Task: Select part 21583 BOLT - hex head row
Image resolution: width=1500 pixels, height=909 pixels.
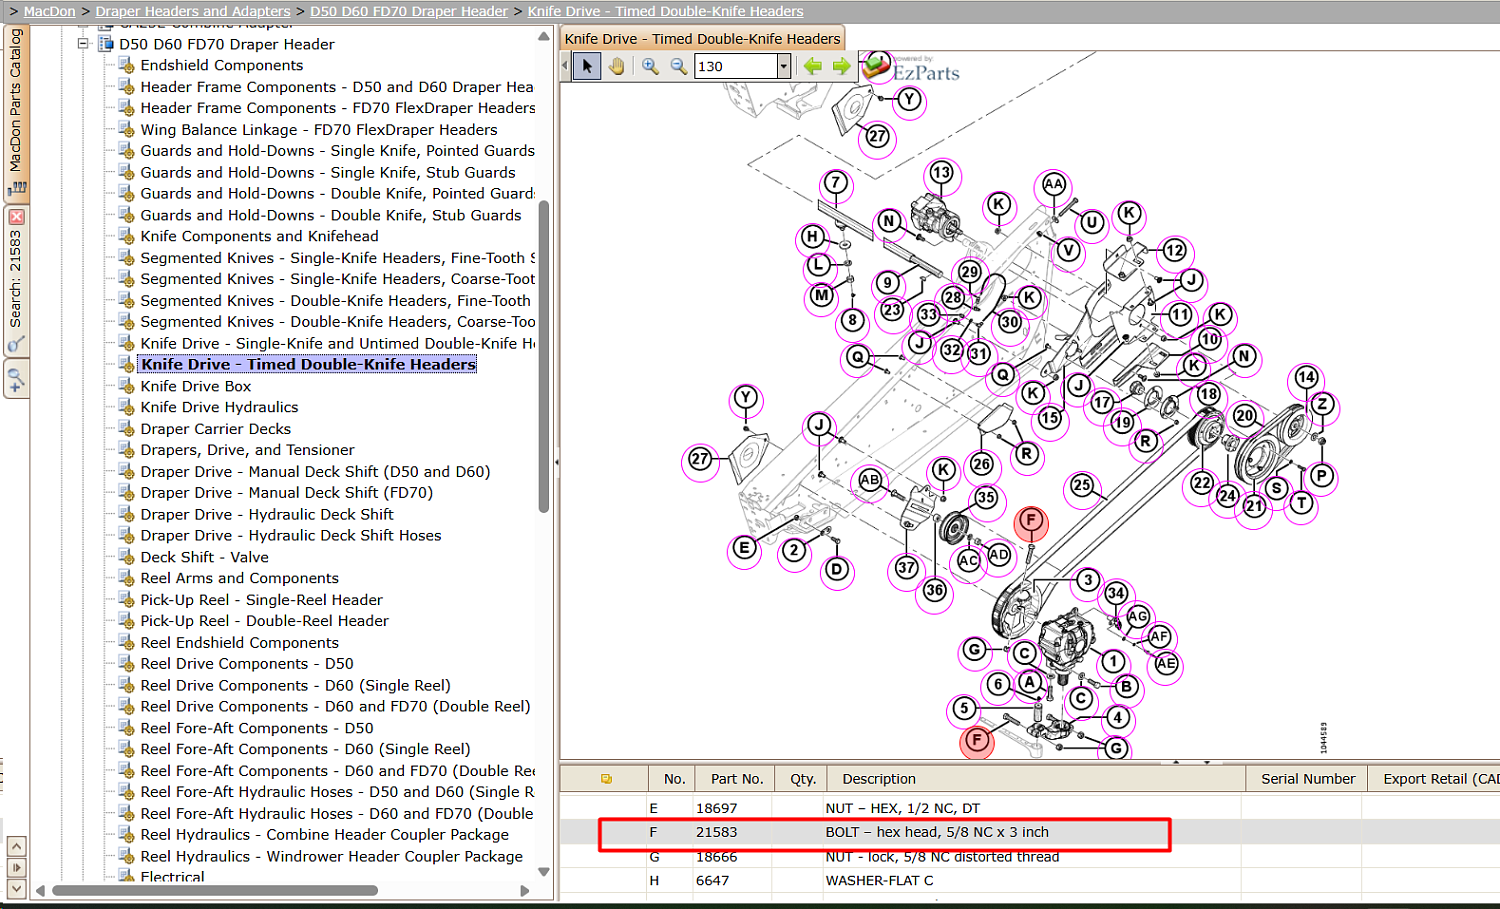Action: click(1029, 832)
